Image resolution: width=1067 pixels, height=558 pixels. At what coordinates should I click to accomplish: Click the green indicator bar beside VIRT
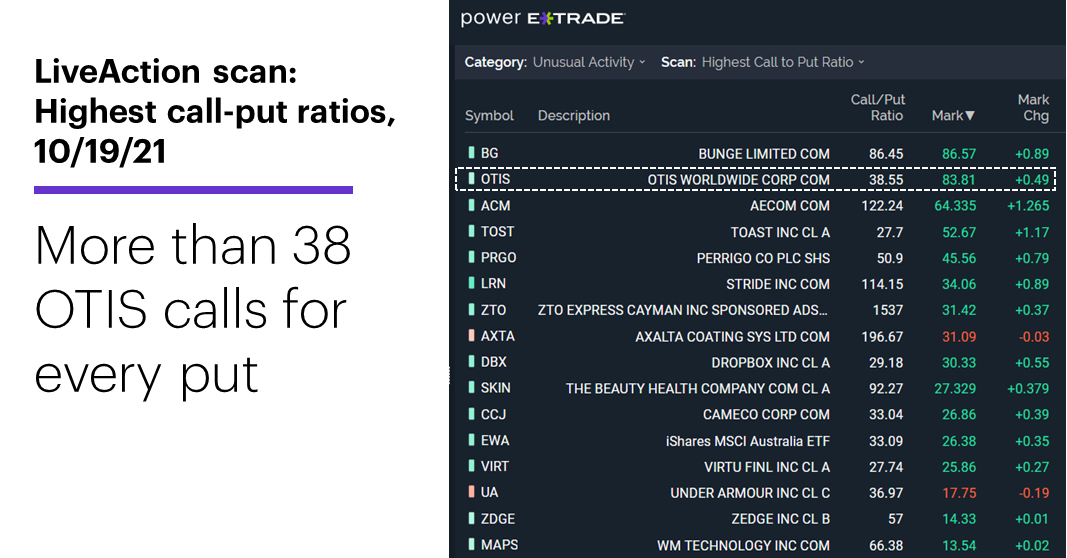click(x=471, y=465)
